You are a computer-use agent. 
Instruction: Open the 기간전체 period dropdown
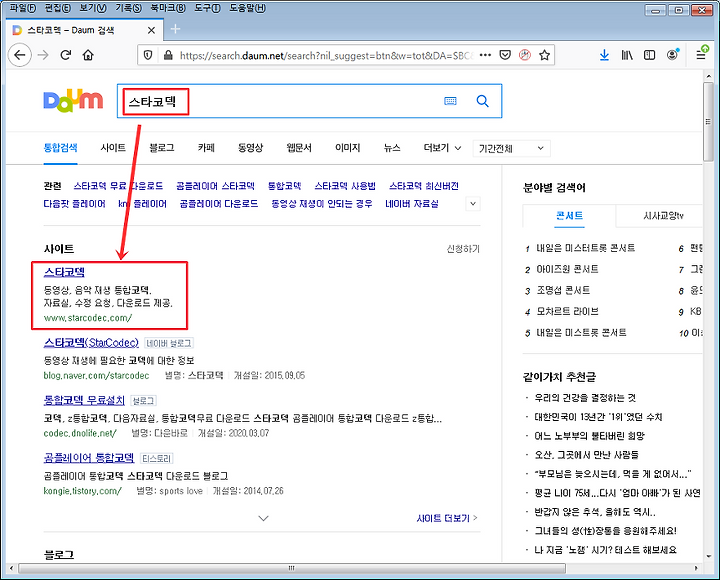(511, 148)
